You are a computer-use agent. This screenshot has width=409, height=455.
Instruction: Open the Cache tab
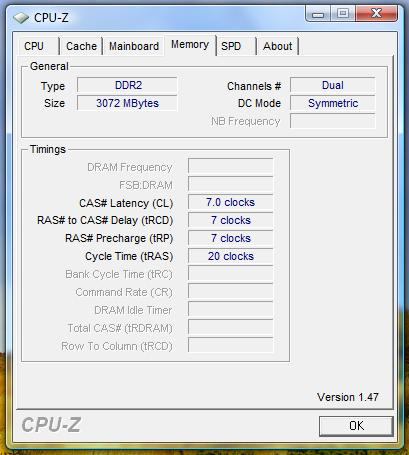[81, 46]
